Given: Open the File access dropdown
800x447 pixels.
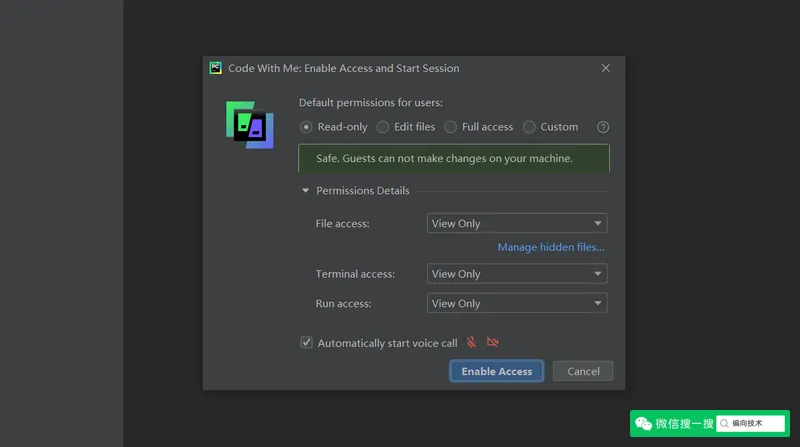Looking at the screenshot, I should [517, 224].
